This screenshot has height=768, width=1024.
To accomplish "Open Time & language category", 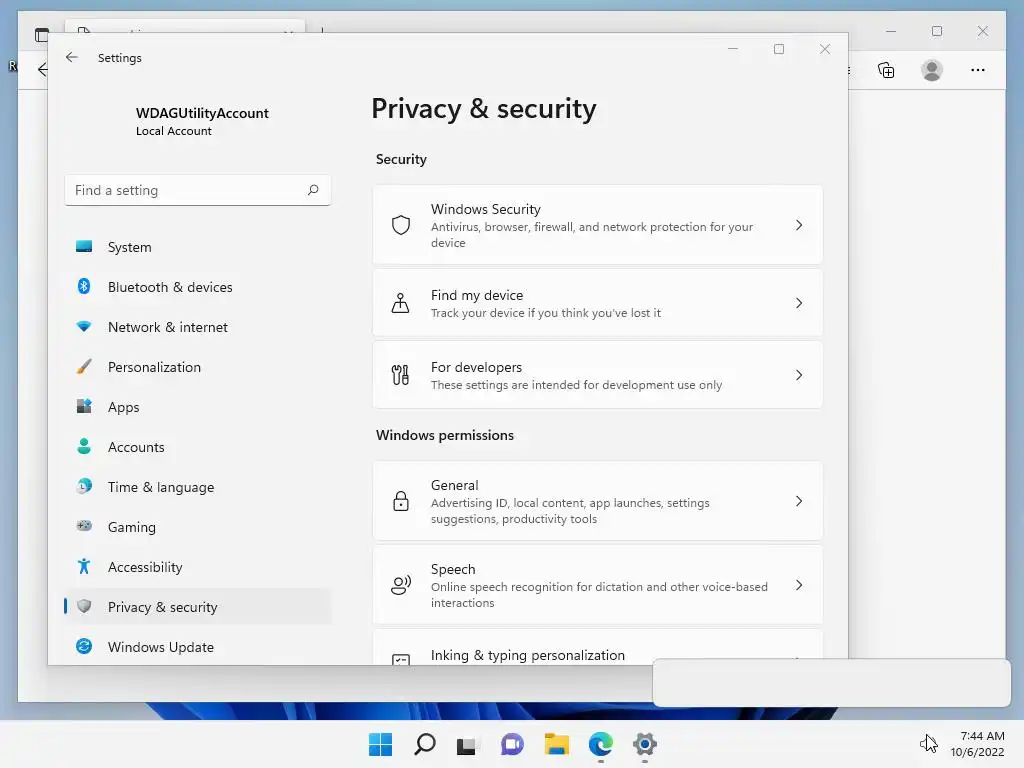I will [x=197, y=487].
